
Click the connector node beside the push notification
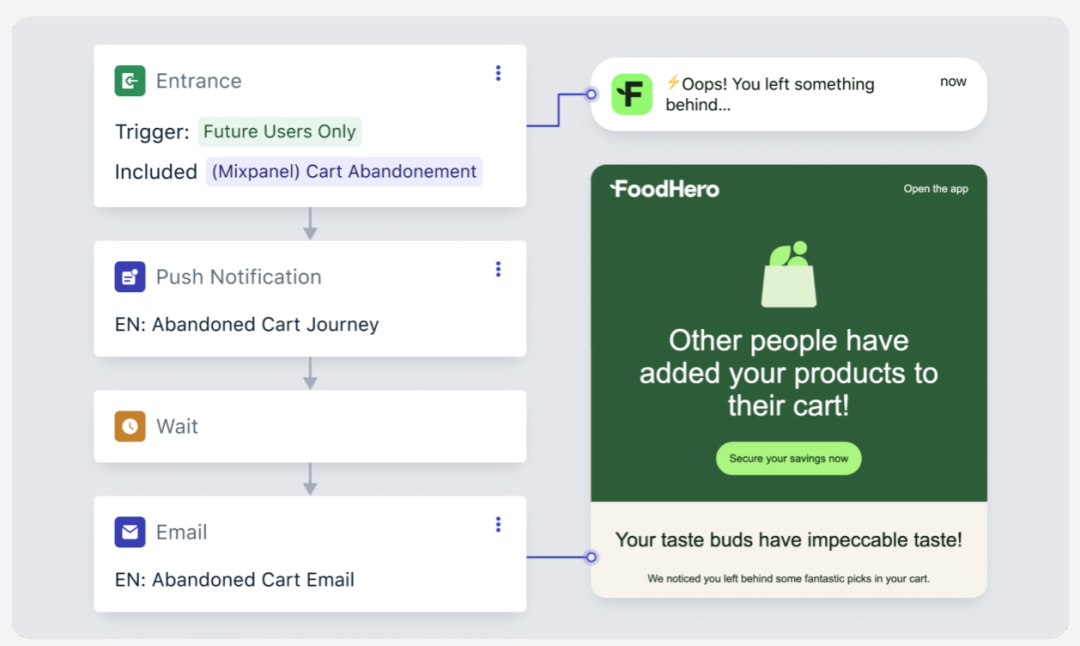pyautogui.click(x=591, y=94)
